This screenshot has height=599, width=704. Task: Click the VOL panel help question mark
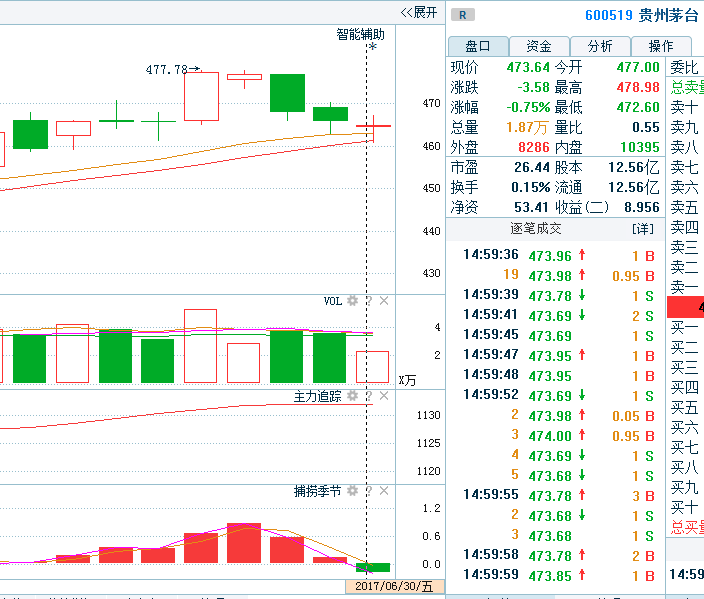point(368,301)
